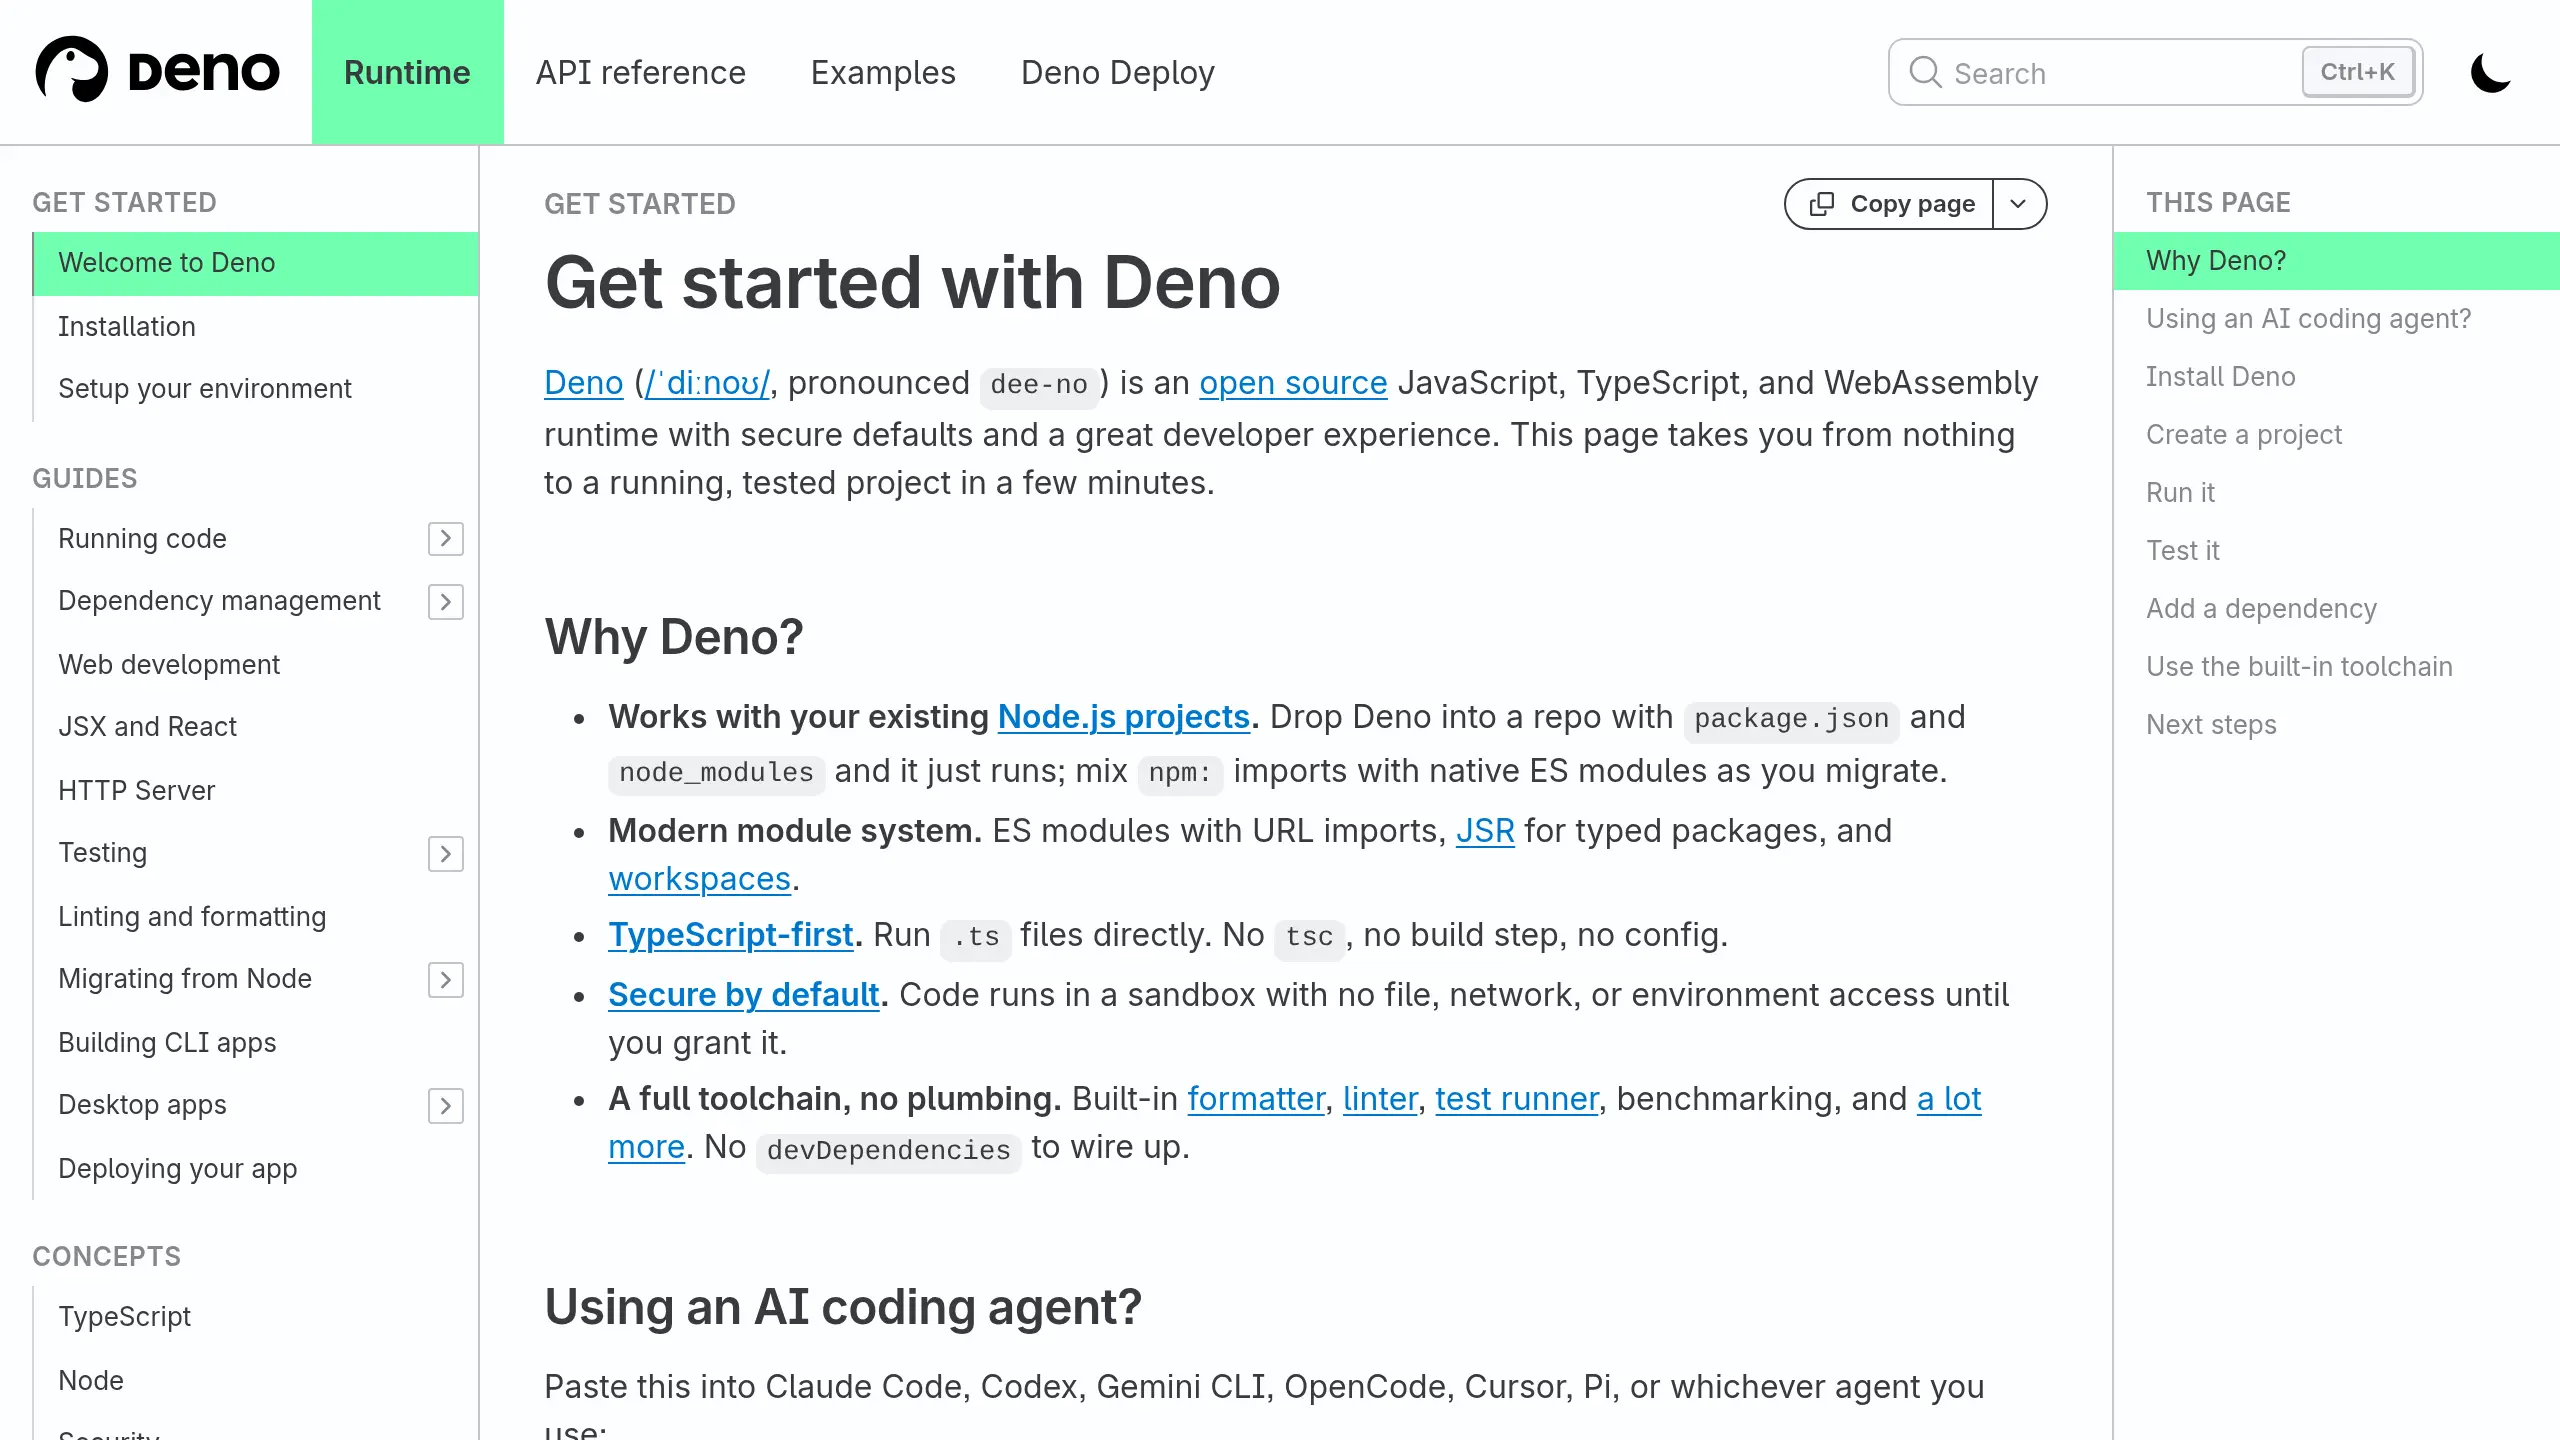Click the copy icon in Copy page button
Screen dimensions: 2560x1440
pyautogui.click(x=1822, y=204)
